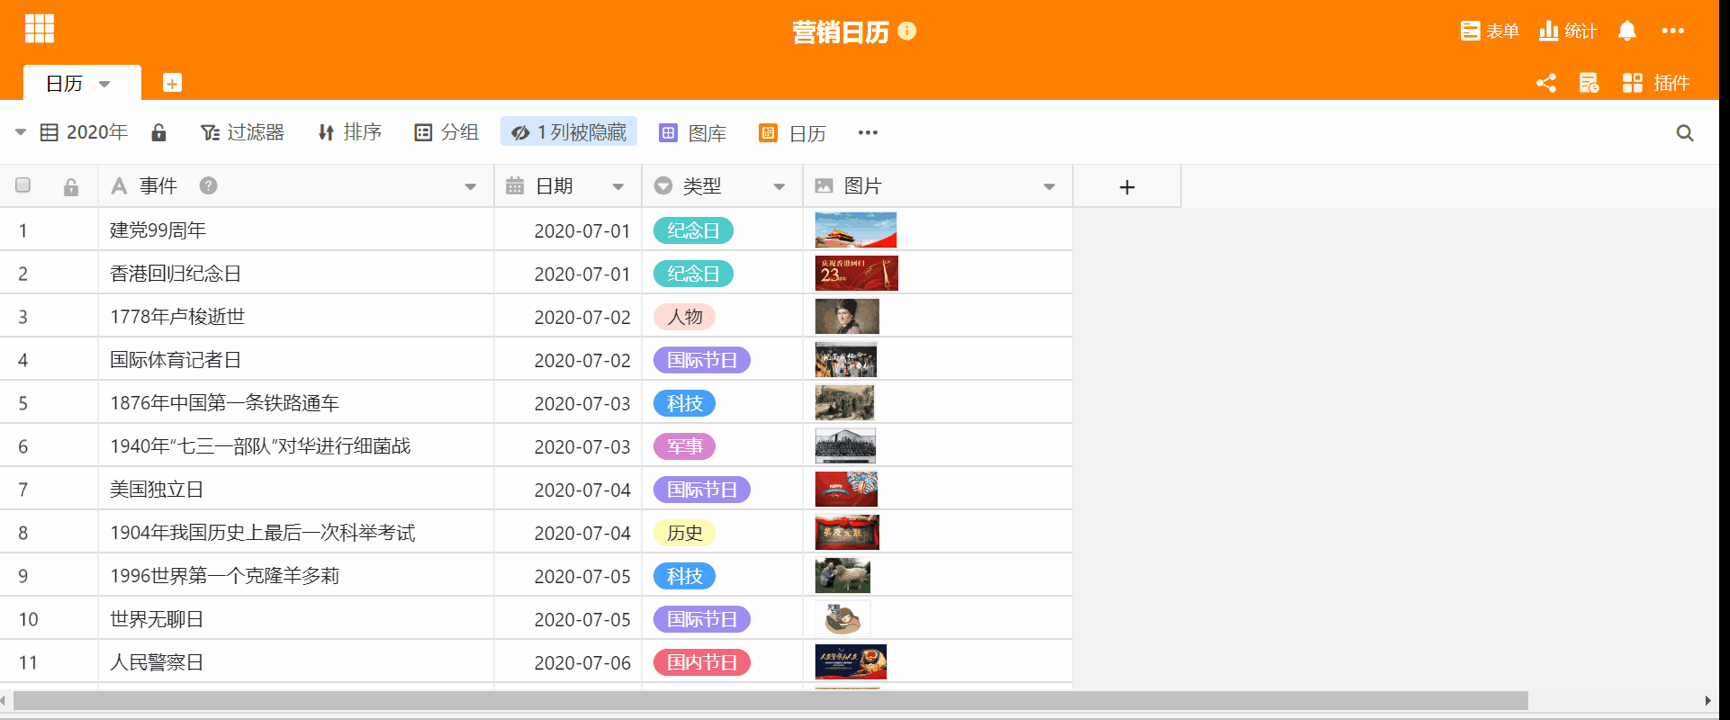Click the image icon in 图片 header
This screenshot has height=720, width=1730.
824,186
